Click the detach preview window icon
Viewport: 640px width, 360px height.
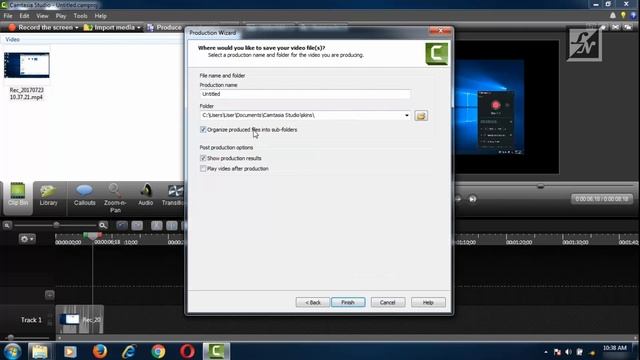click(x=628, y=27)
